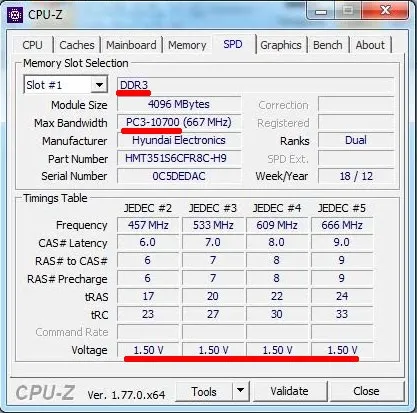Select the tRAS value 17

(148, 296)
